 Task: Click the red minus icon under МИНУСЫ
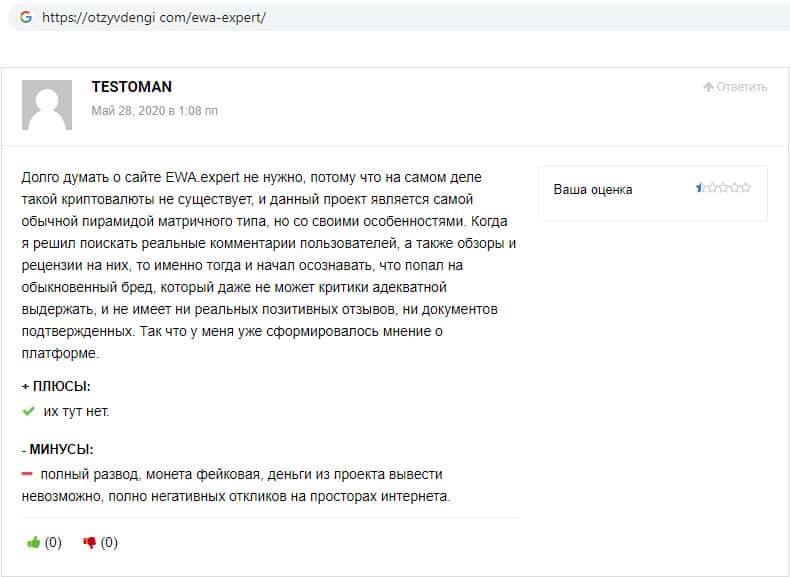pyautogui.click(x=28, y=473)
